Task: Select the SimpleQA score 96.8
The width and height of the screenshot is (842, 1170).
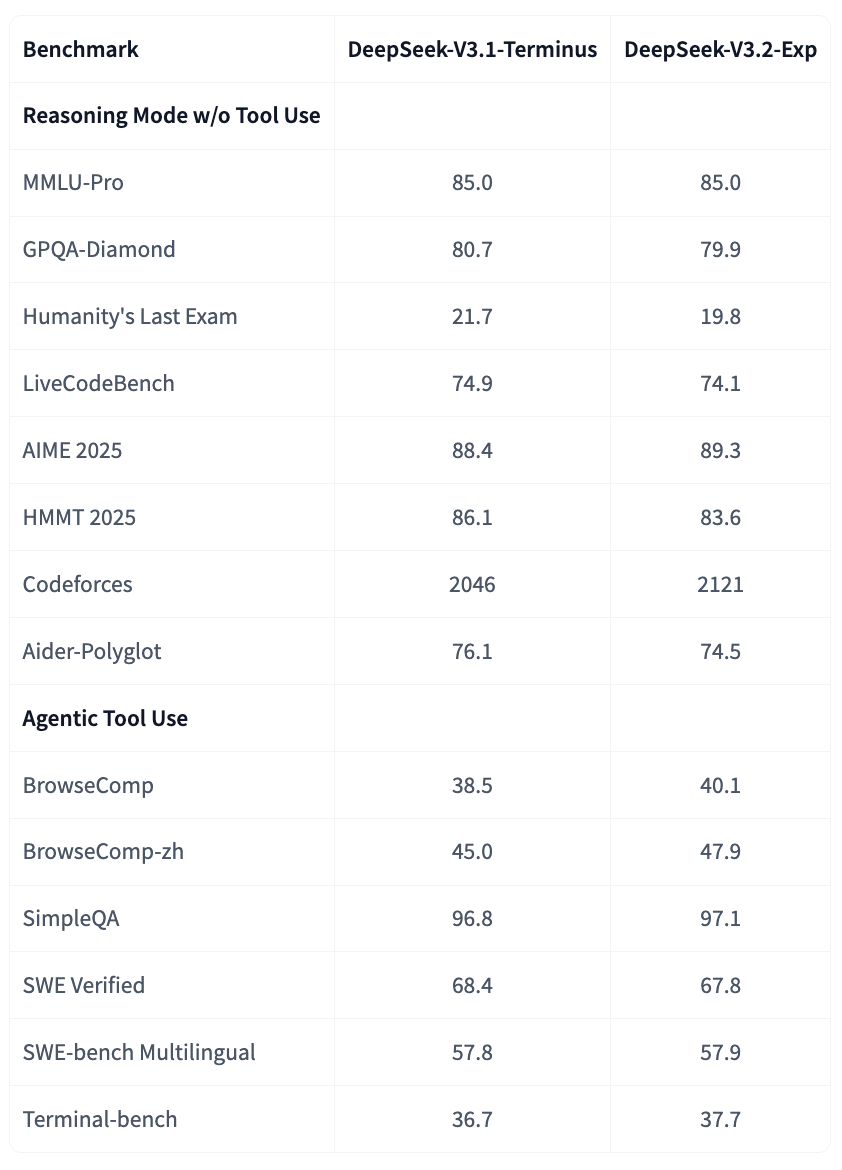Action: click(472, 920)
